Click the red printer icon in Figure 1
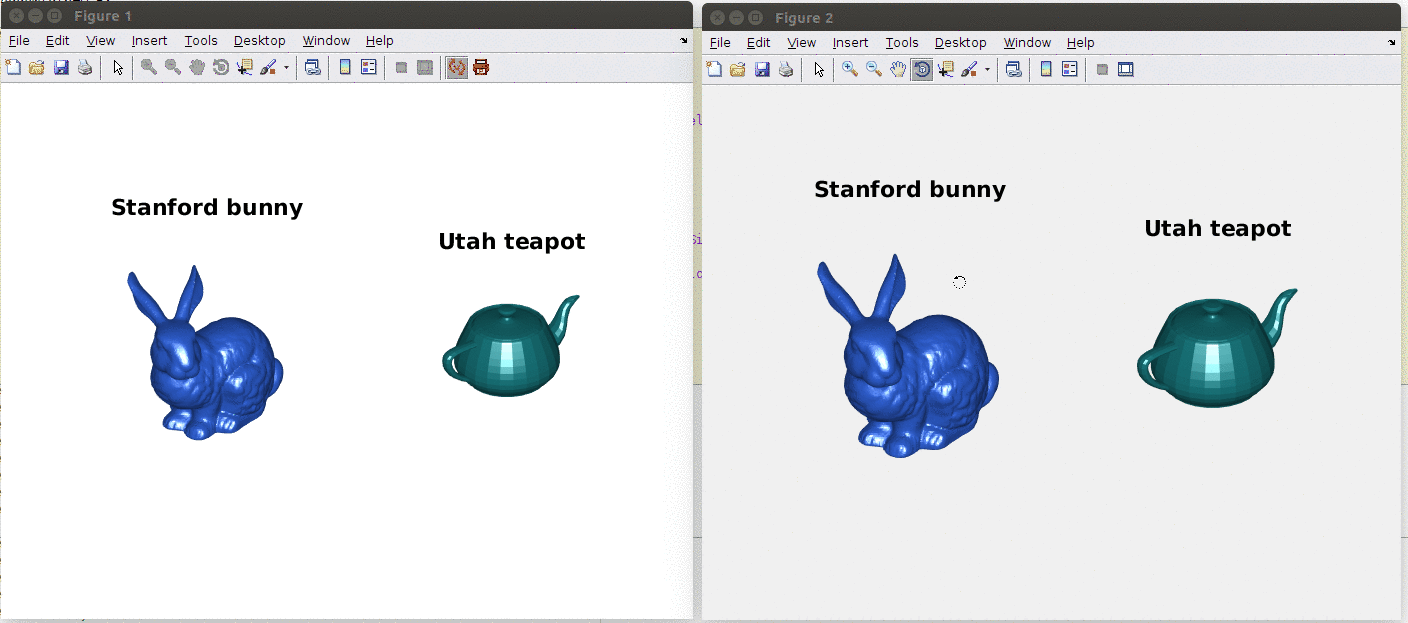Screen dimensions: 1408x623 click(481, 68)
